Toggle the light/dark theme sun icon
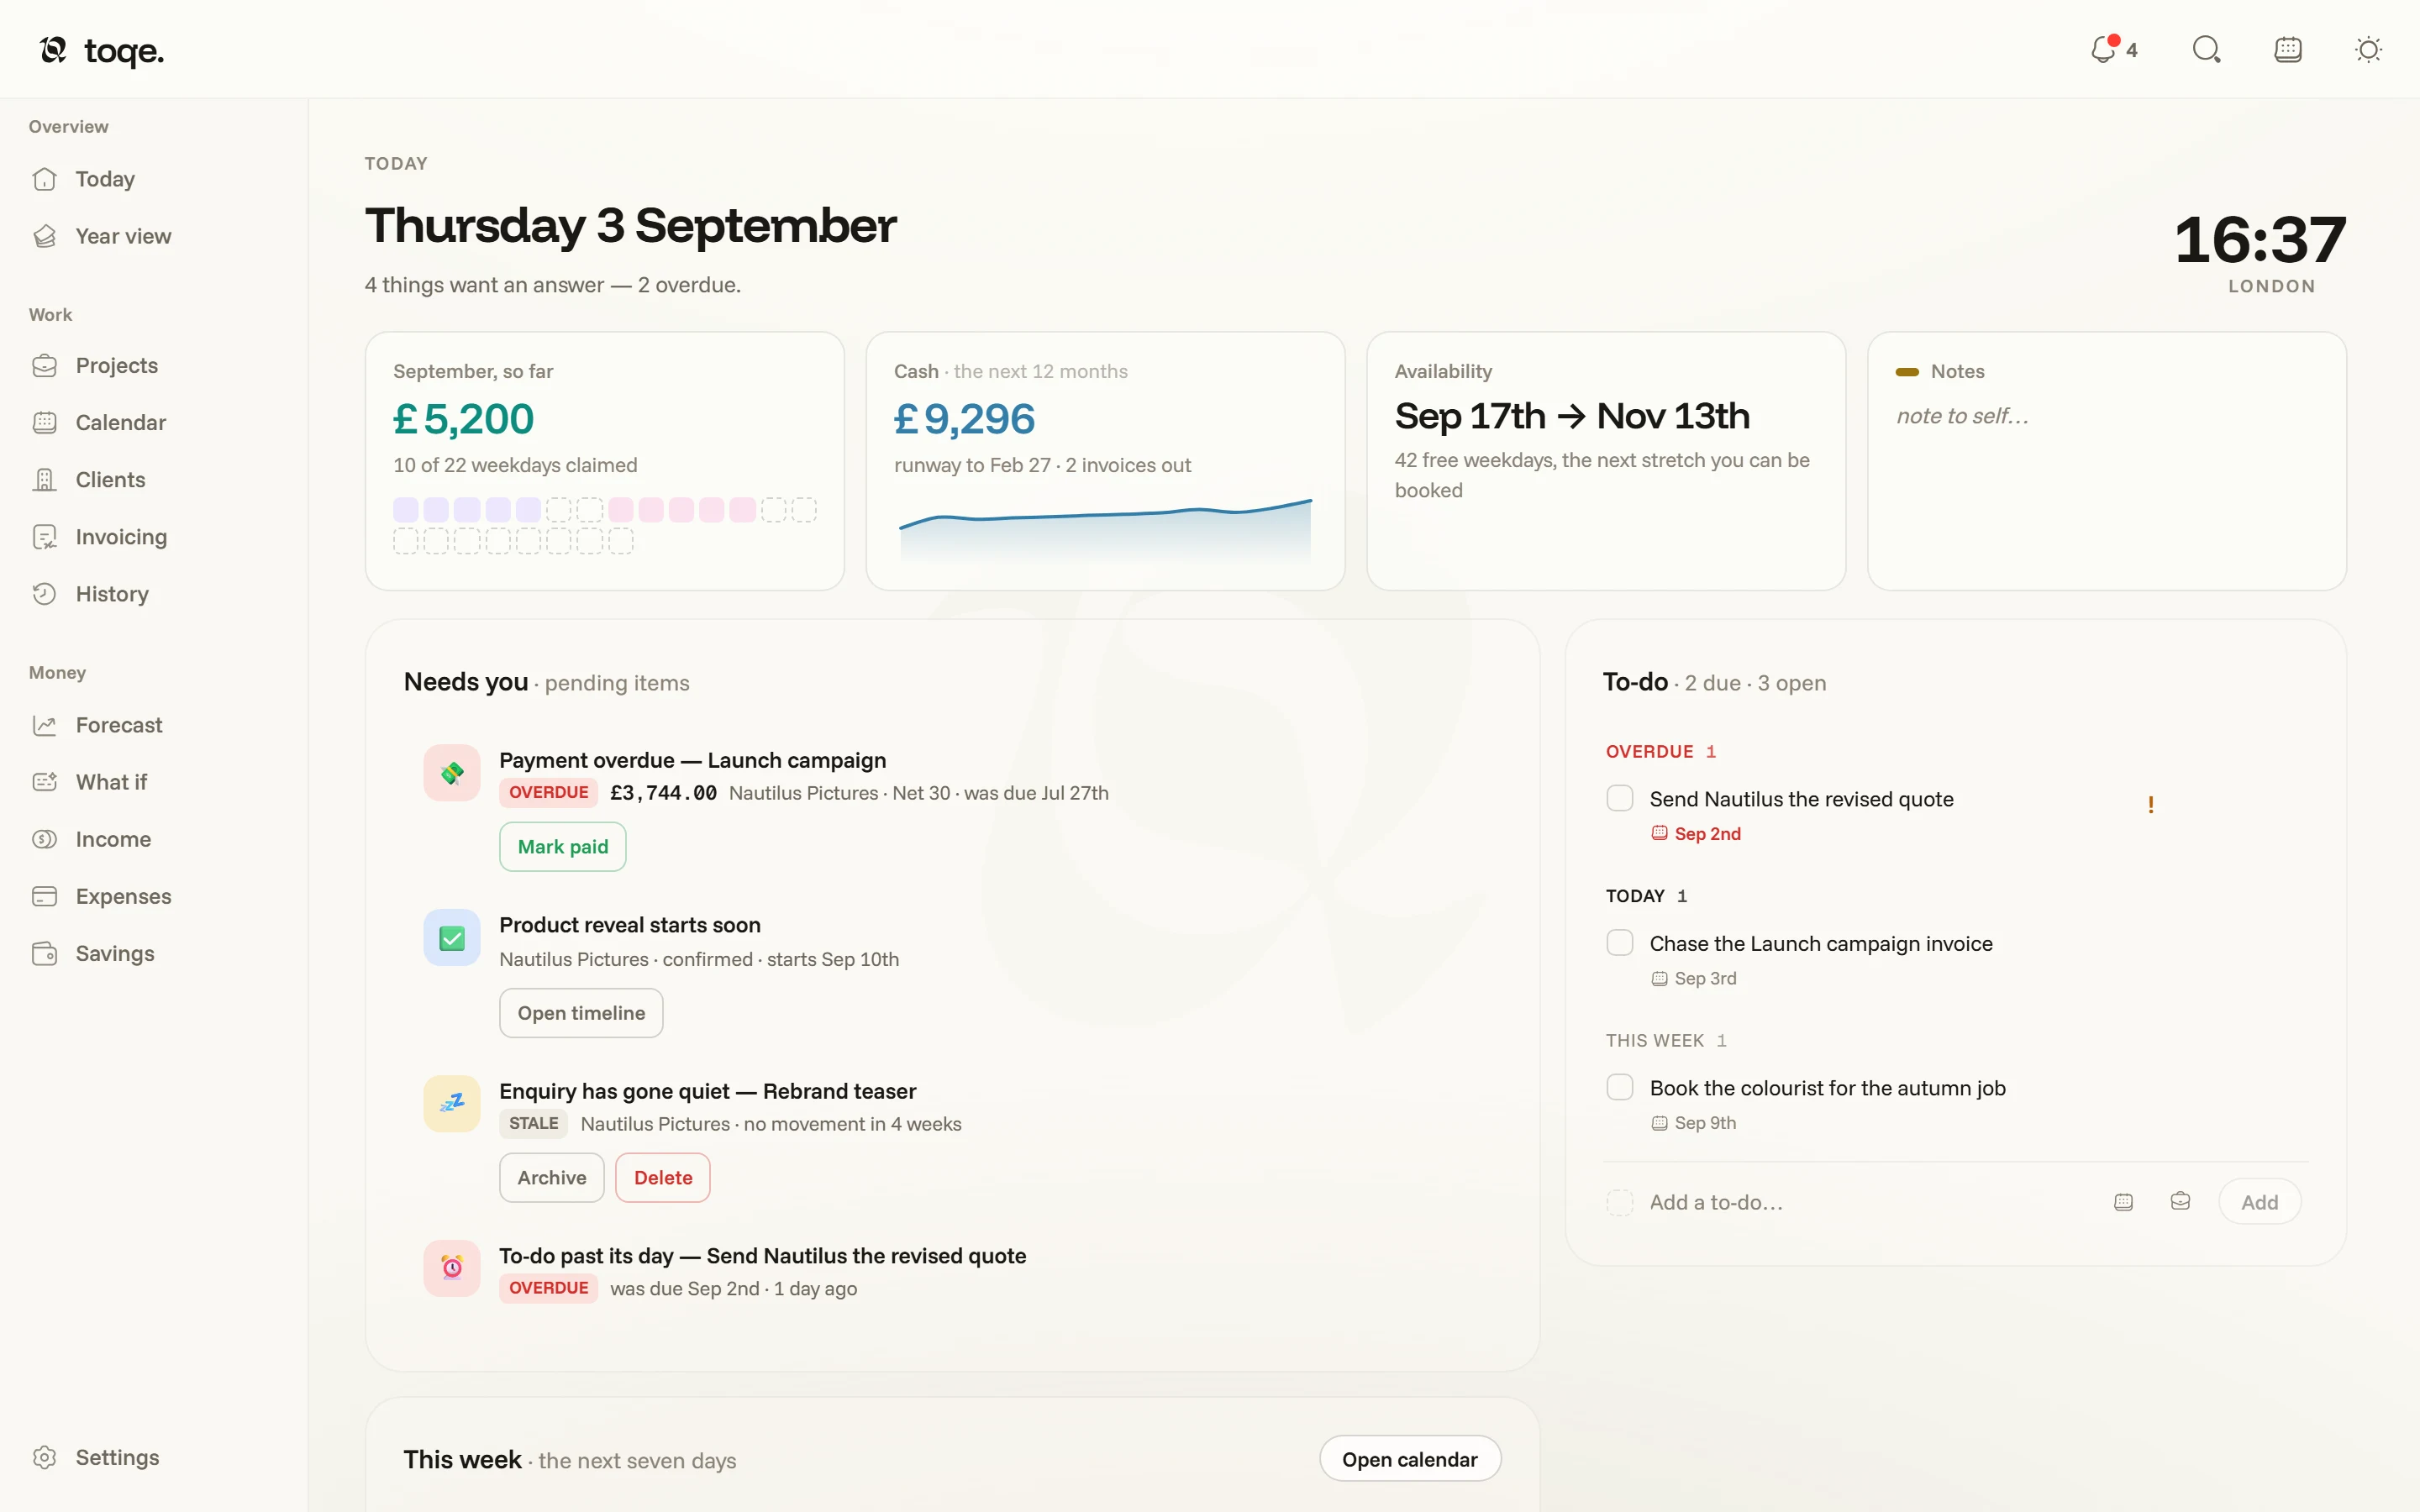Image resolution: width=2420 pixels, height=1512 pixels. pos(2368,49)
